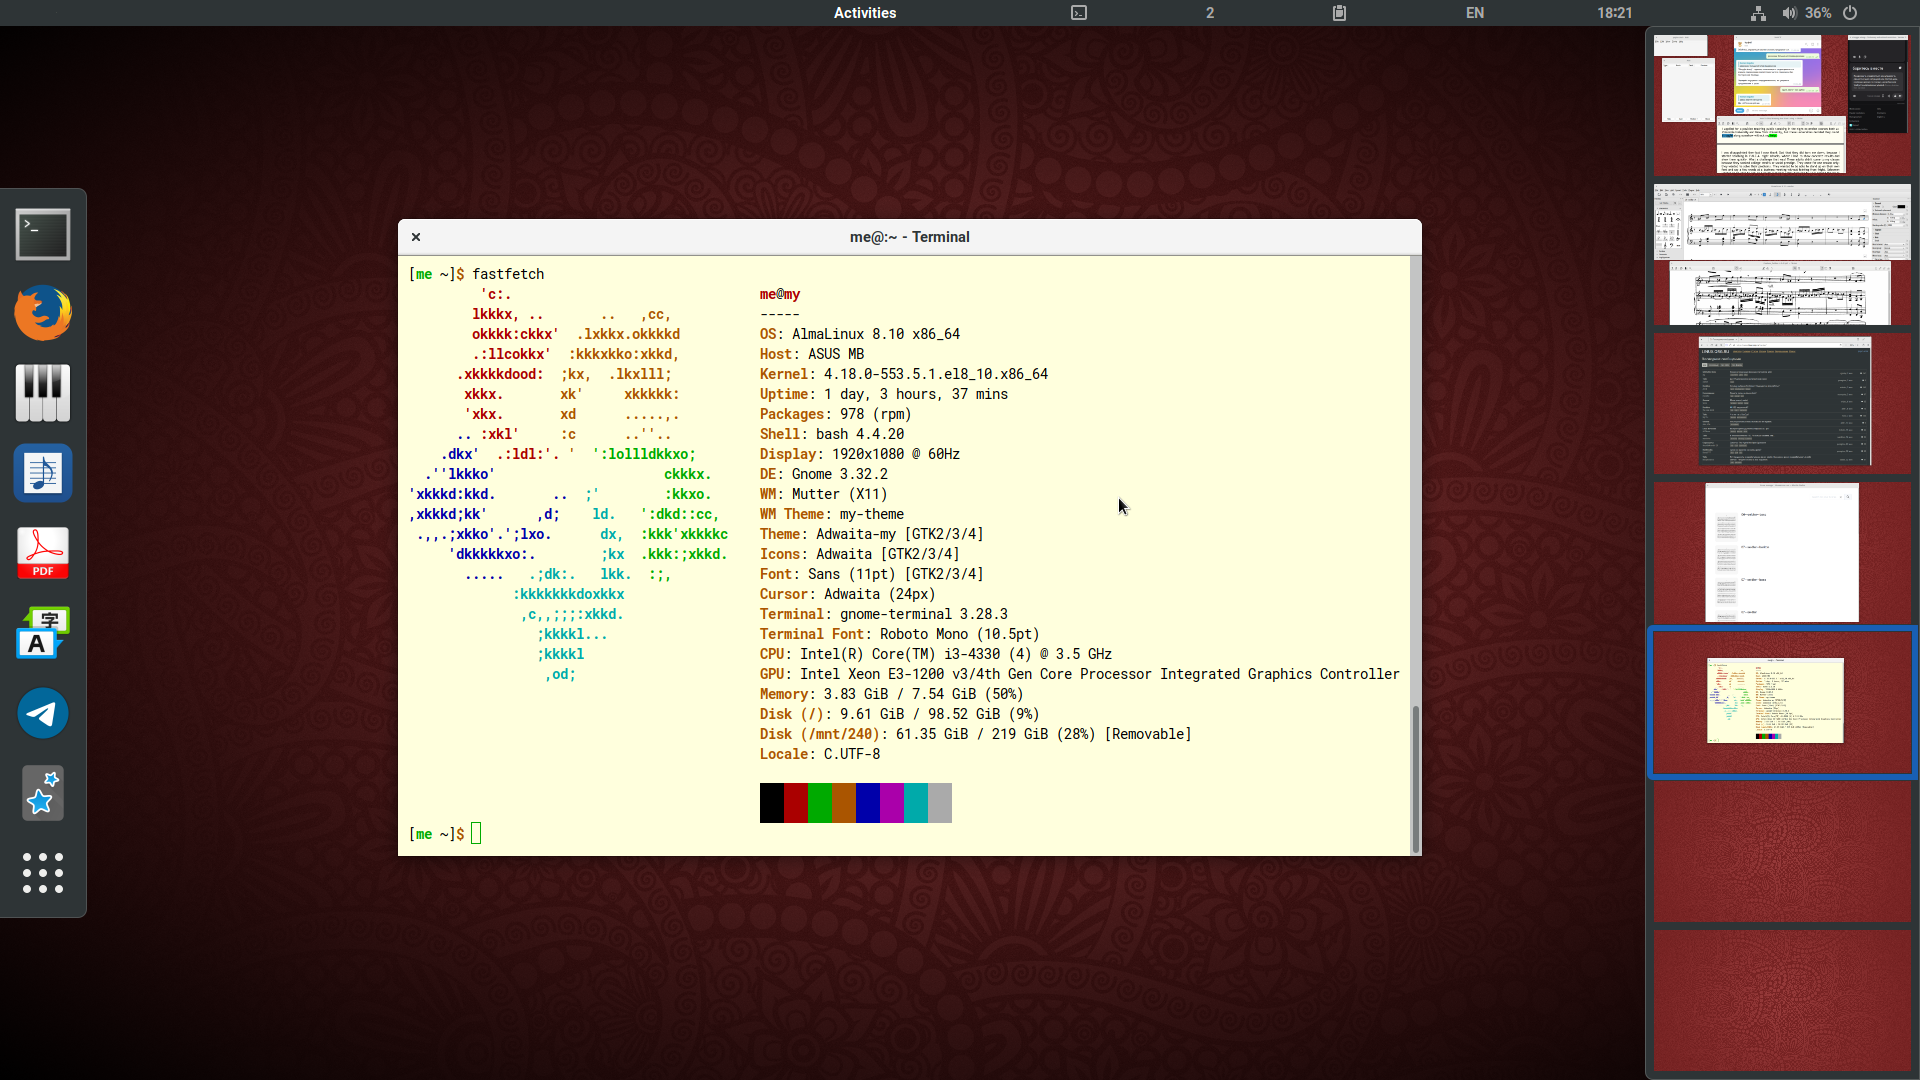Click 'Host: ASUS MB' line
Viewport: 1920px width, 1080px height.
(812, 354)
